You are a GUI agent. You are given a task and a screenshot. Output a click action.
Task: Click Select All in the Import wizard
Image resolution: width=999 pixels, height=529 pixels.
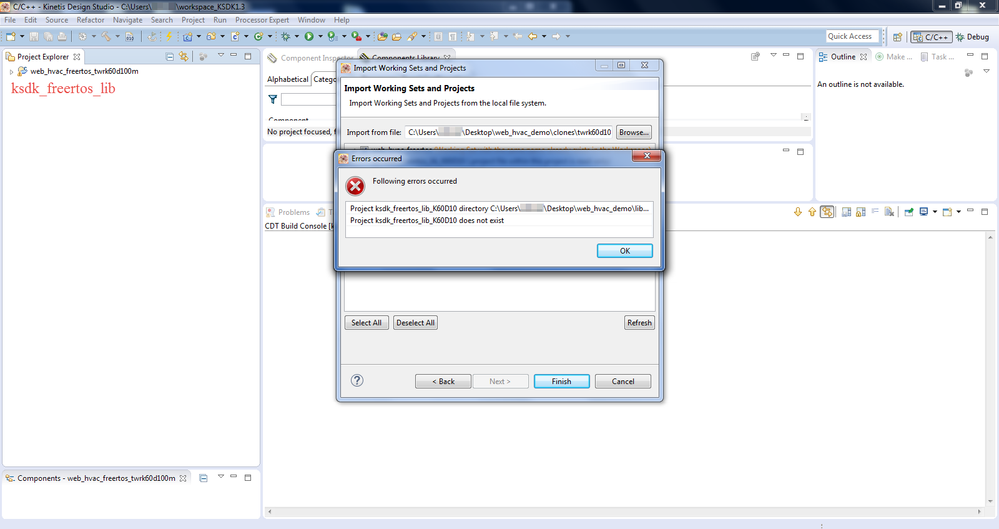pyautogui.click(x=366, y=322)
